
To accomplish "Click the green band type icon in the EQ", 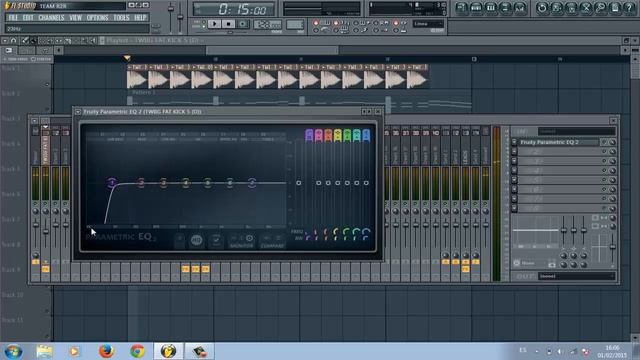I will pos(347,135).
